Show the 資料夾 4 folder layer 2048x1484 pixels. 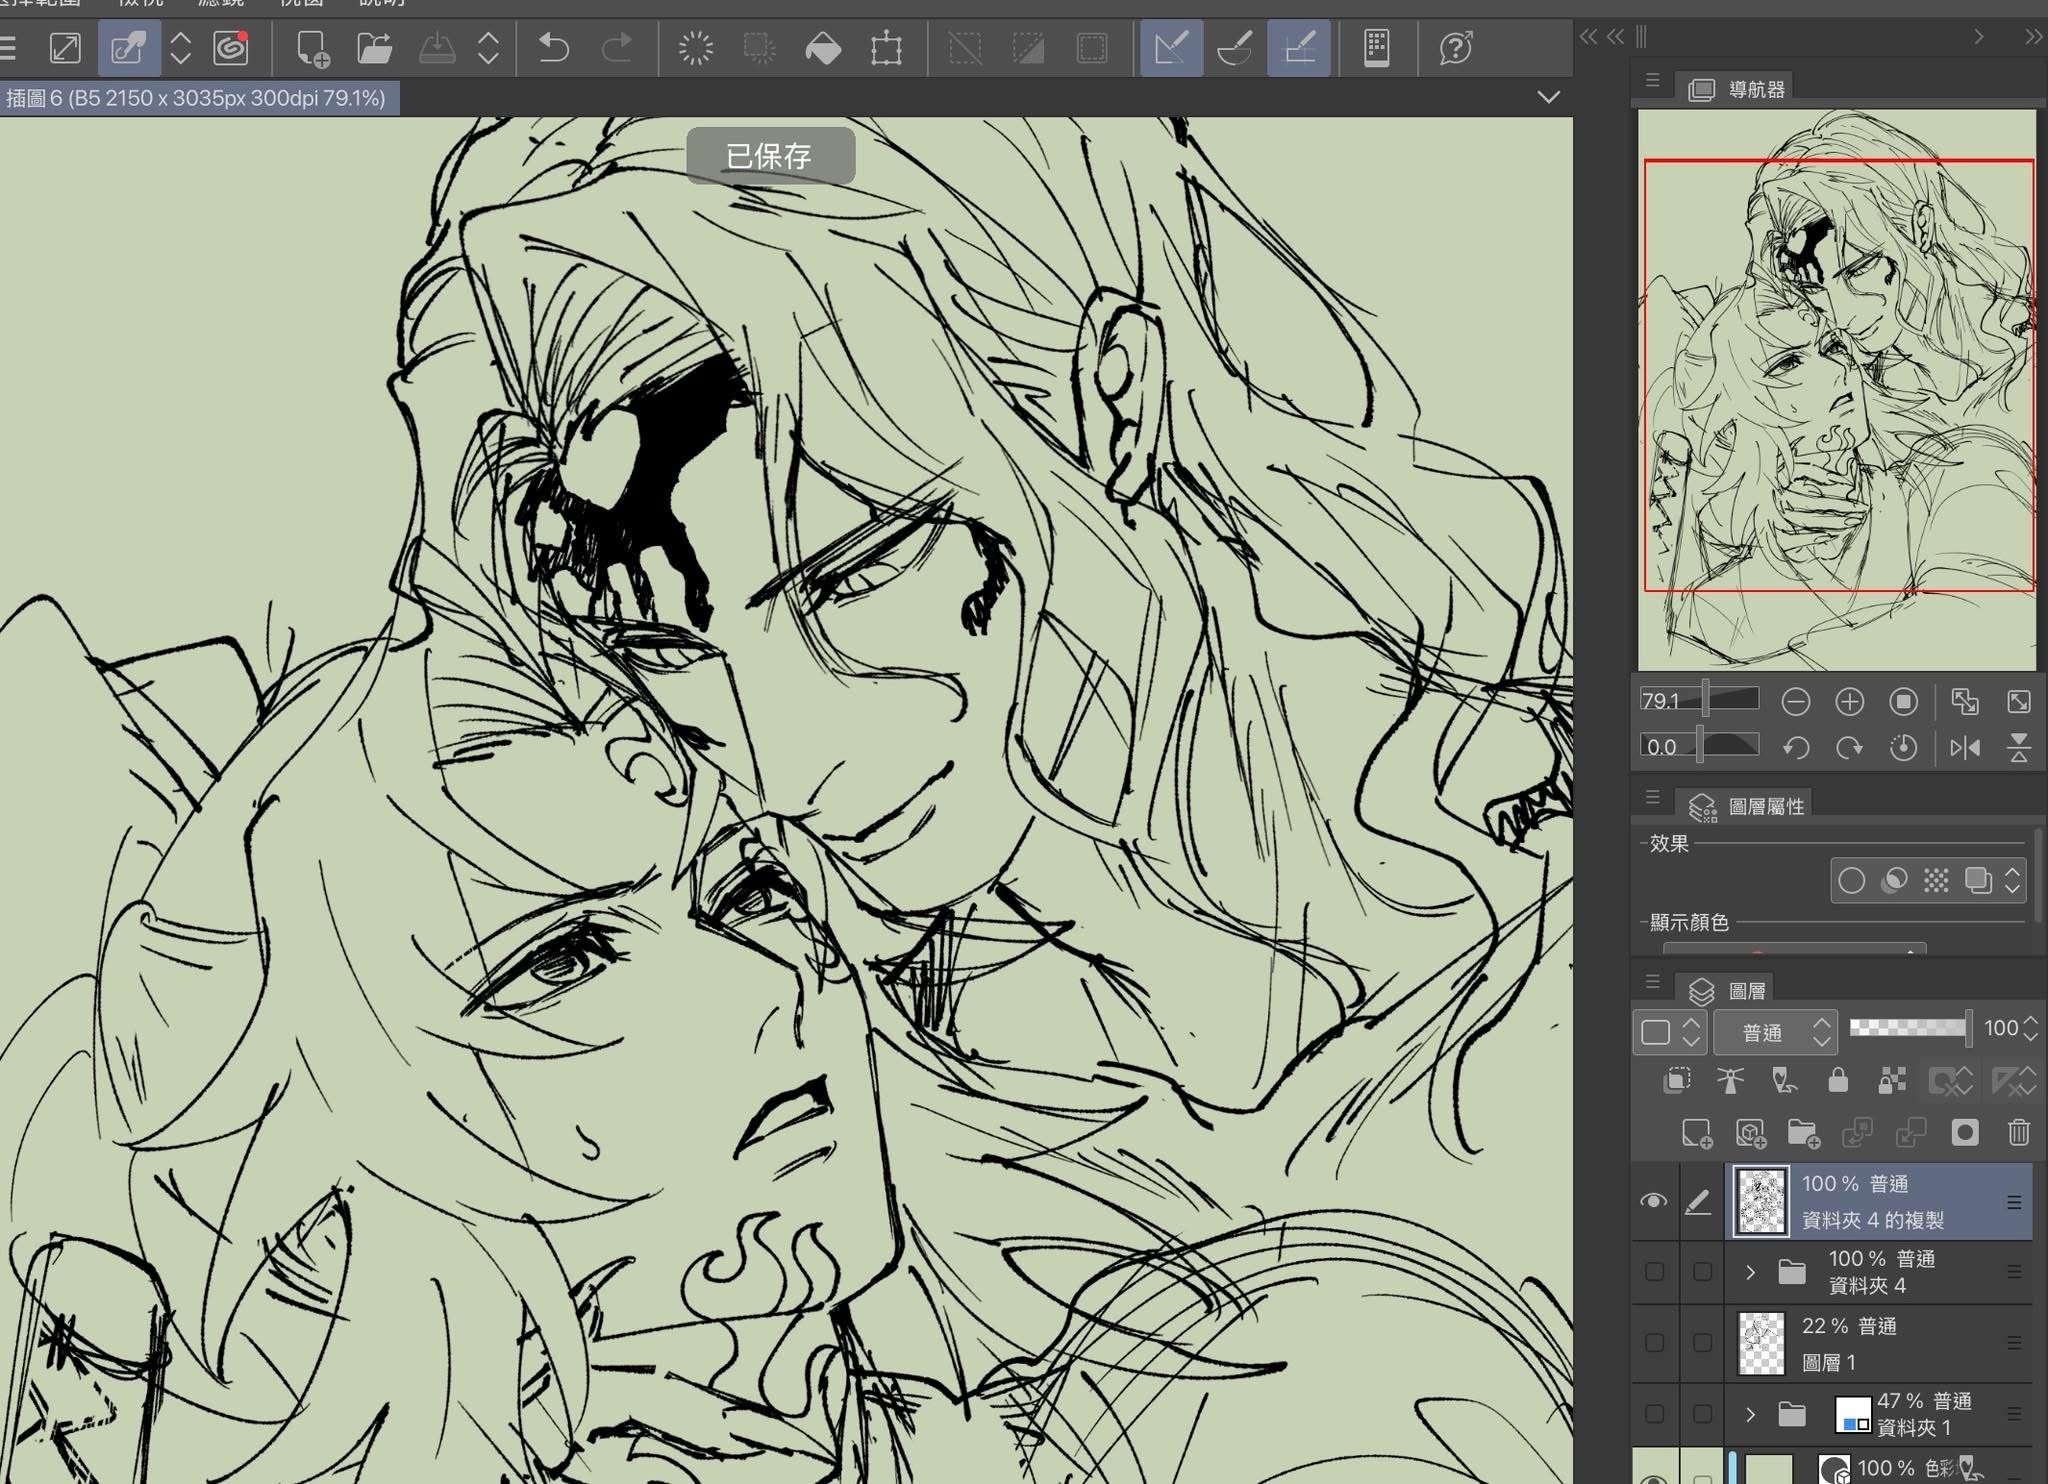pos(1654,1272)
